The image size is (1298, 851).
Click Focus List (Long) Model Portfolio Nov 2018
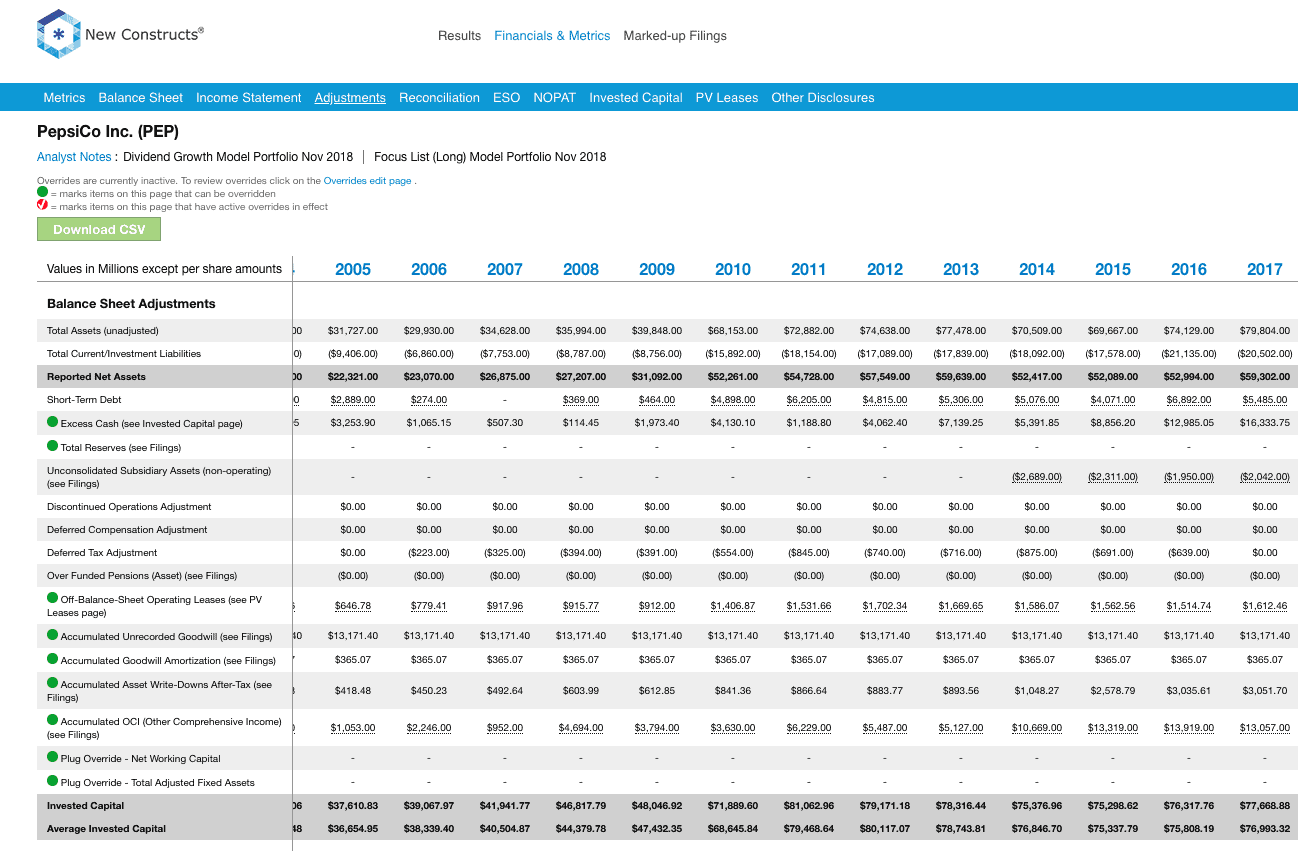pyautogui.click(x=490, y=157)
